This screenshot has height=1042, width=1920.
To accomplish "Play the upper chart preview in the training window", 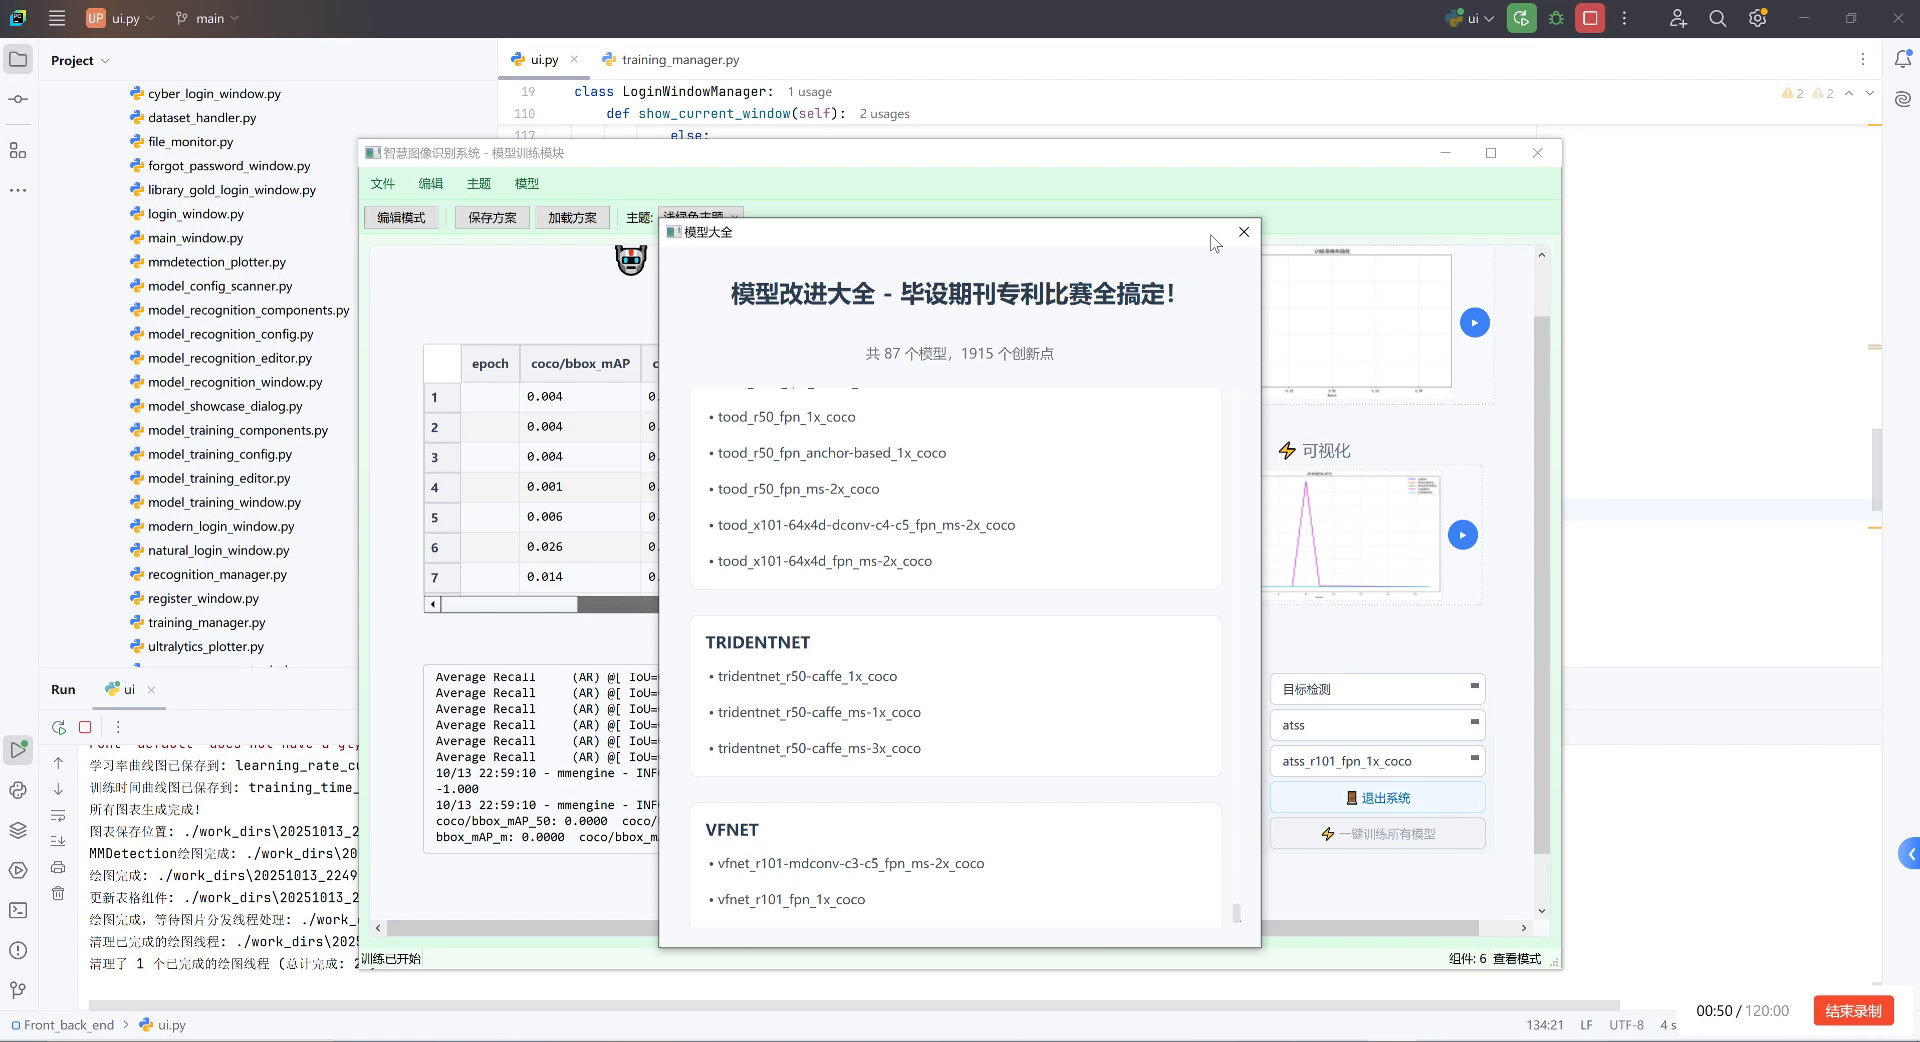I will point(1474,322).
